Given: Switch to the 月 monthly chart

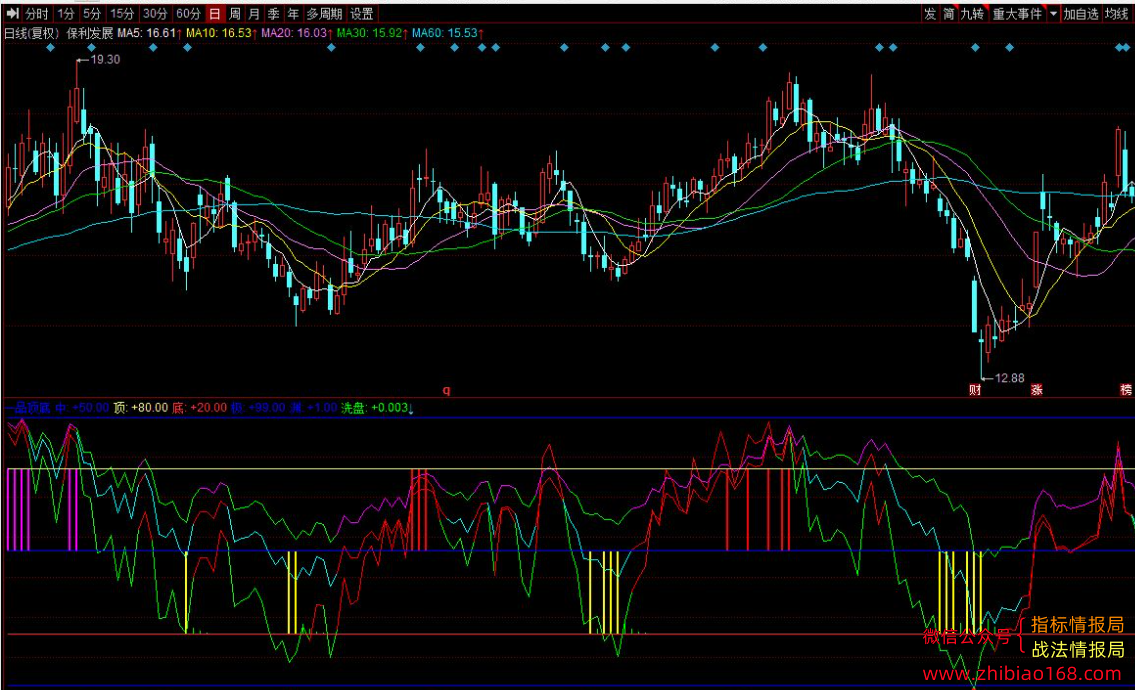Looking at the screenshot, I should pyautogui.click(x=254, y=14).
